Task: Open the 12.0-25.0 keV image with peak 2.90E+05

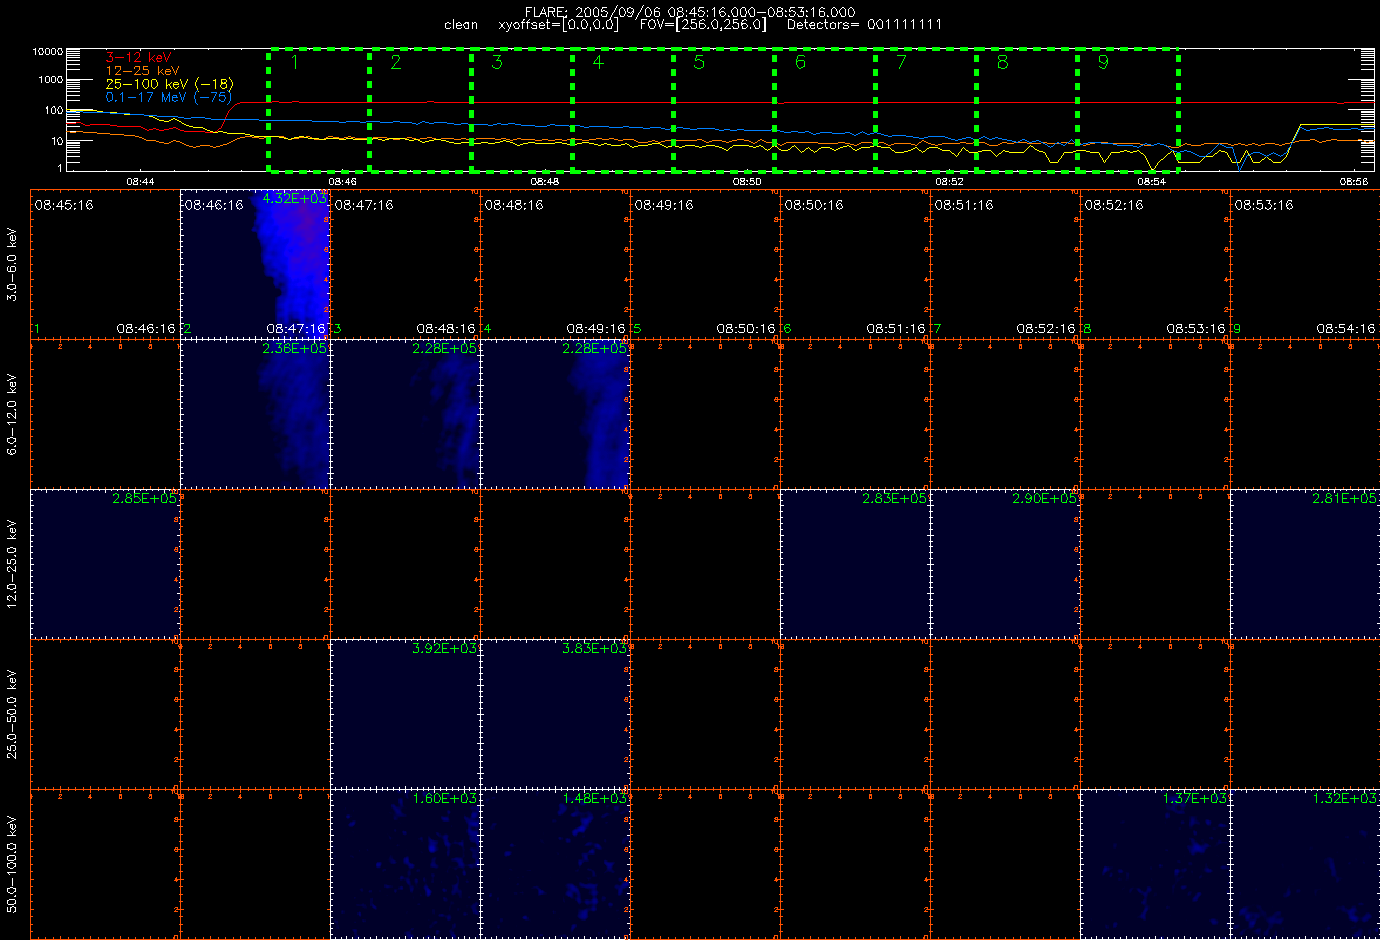Action: point(1005,564)
